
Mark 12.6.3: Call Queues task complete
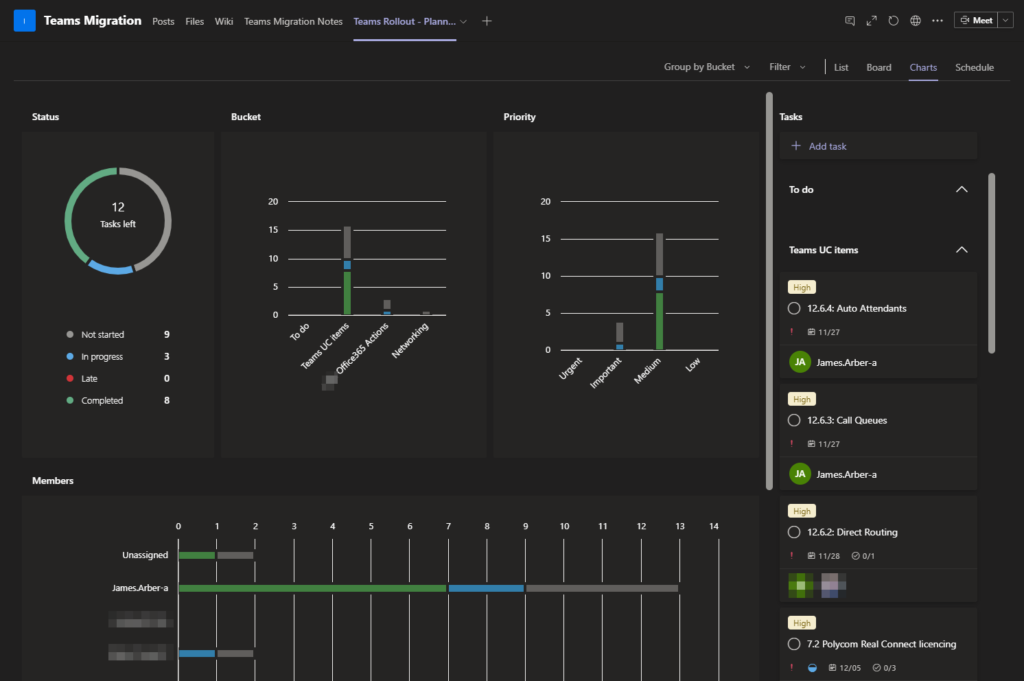click(x=794, y=420)
